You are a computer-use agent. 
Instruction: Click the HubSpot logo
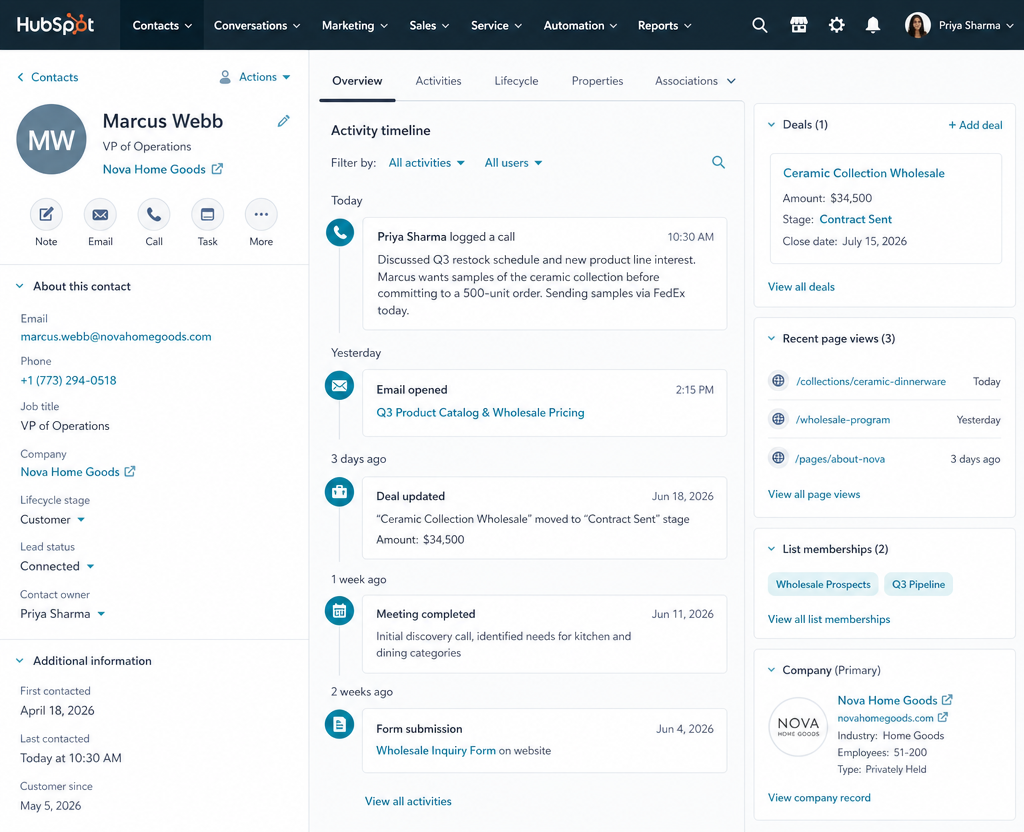(x=56, y=25)
